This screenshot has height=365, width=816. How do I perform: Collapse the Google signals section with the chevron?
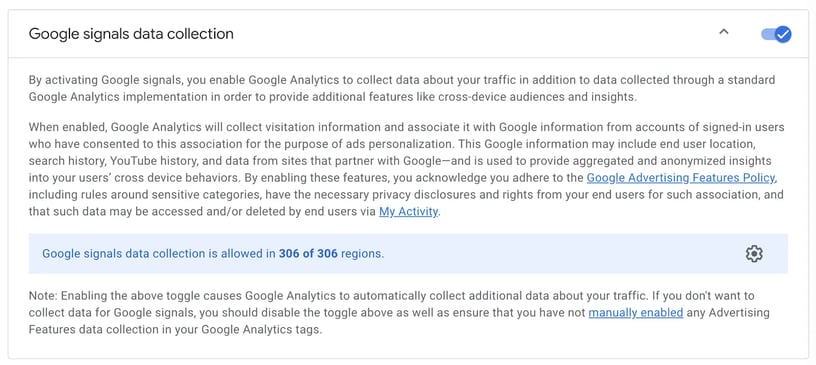(x=723, y=32)
